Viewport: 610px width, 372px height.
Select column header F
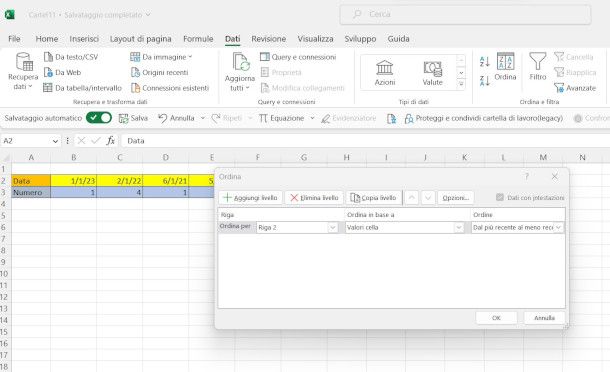click(x=258, y=158)
